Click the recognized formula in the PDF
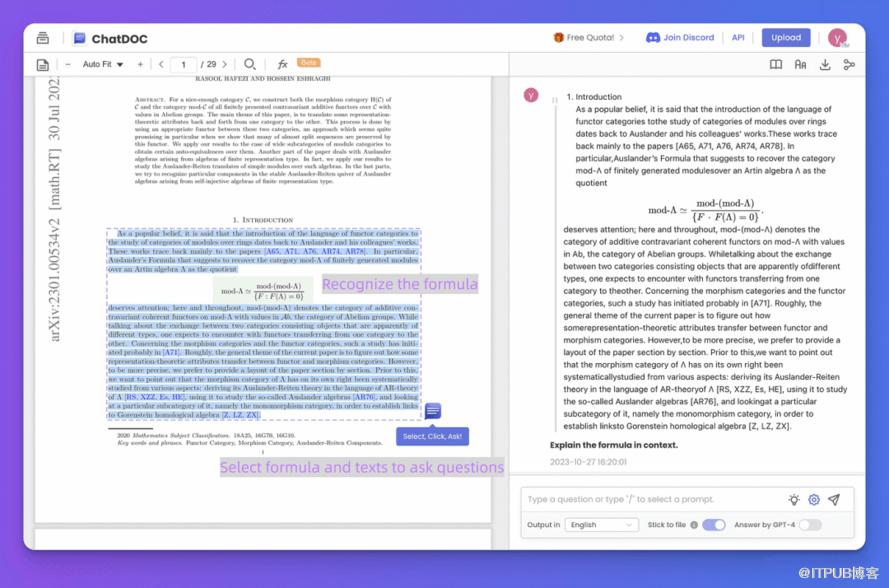Viewport: 889px width, 588px height. (x=262, y=291)
